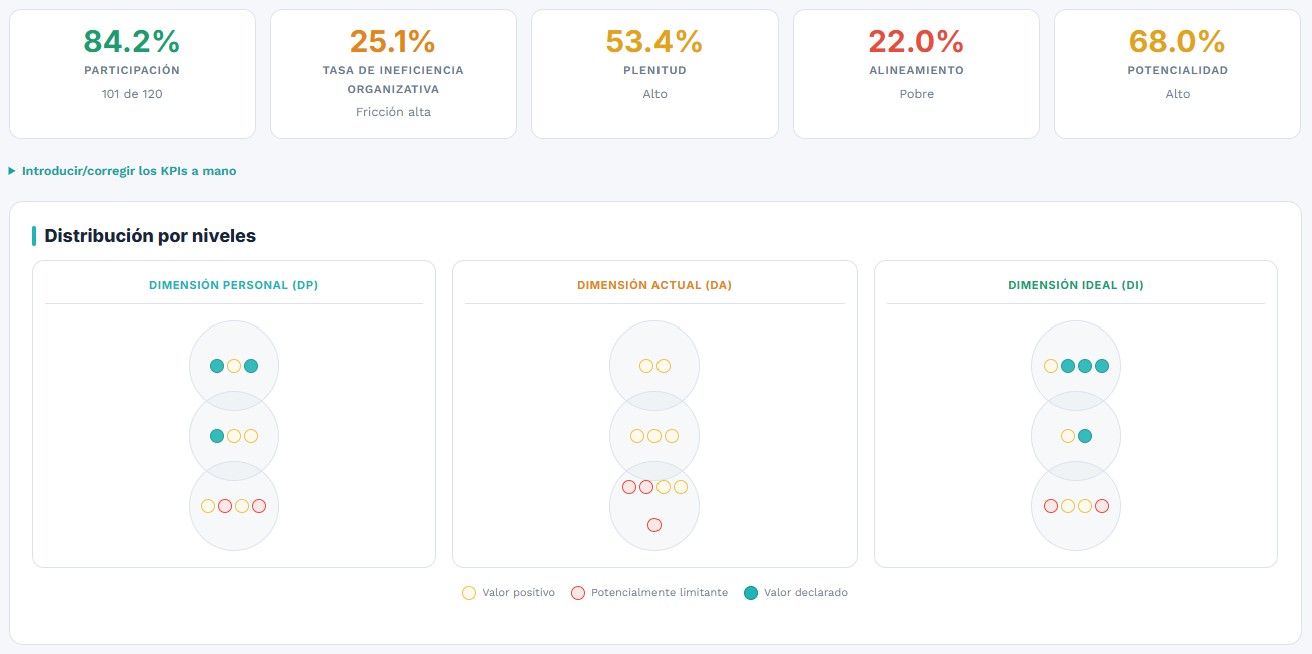Click the "Valor declarado" legend circle marker

[x=751, y=593]
